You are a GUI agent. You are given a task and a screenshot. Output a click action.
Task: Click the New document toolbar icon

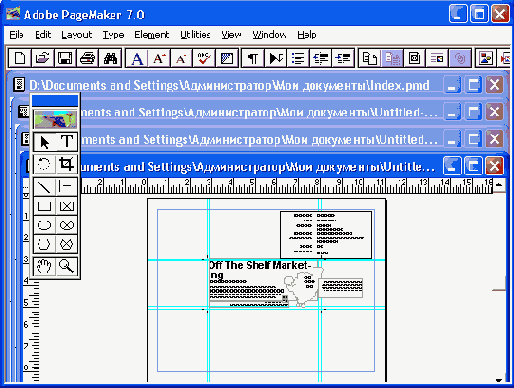point(20,58)
